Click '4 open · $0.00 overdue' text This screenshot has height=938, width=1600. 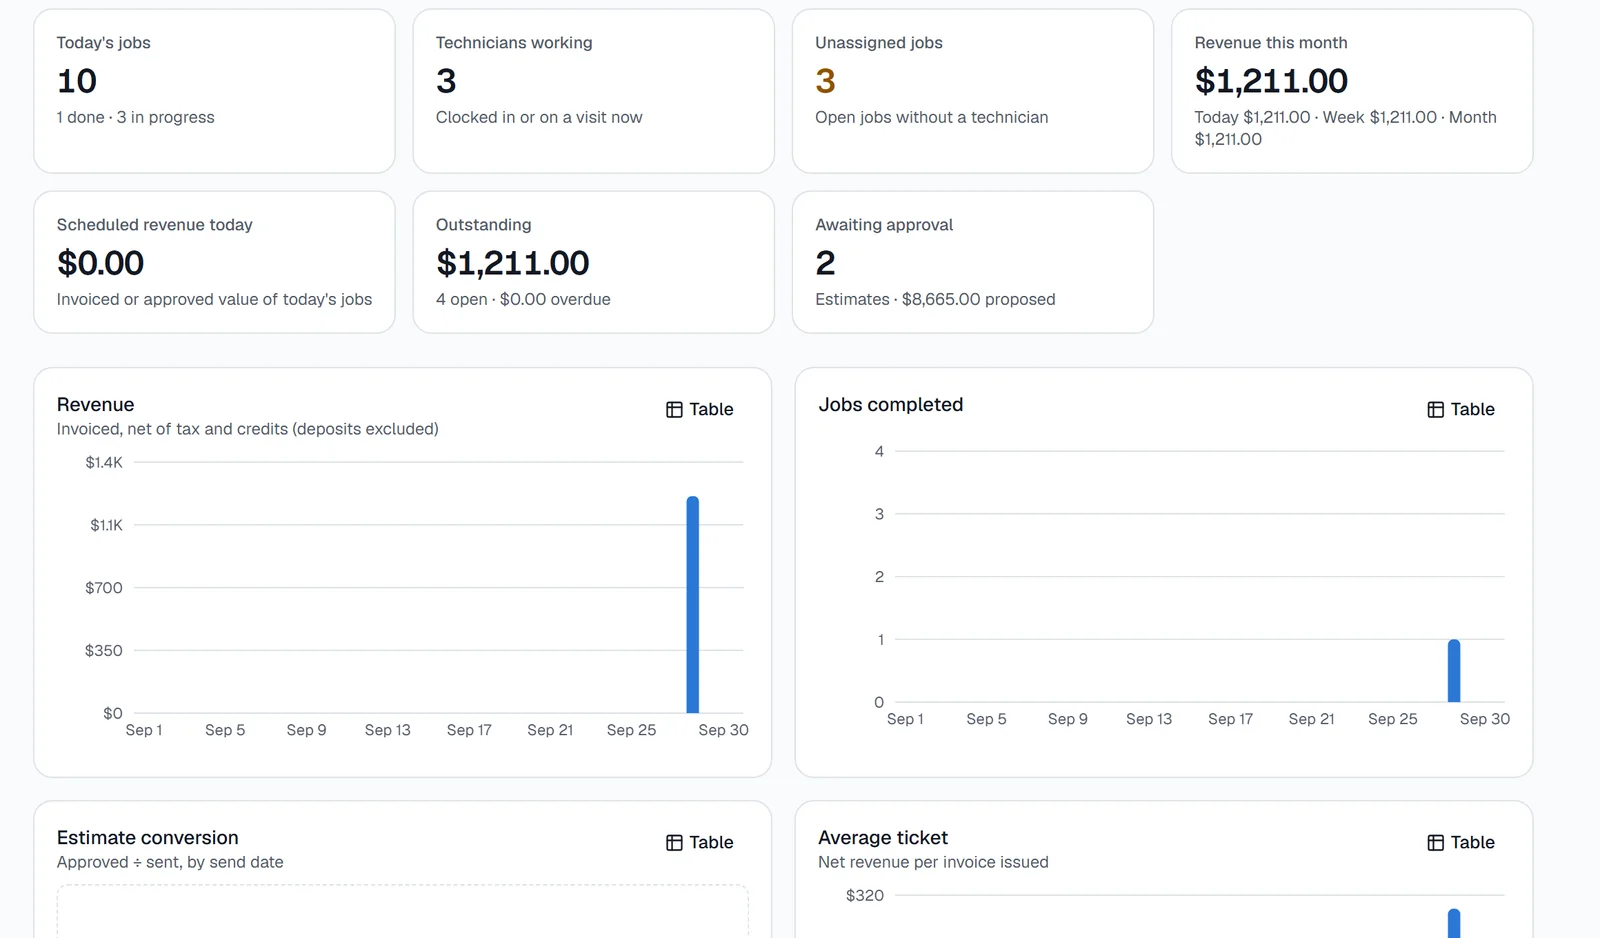pos(523,299)
